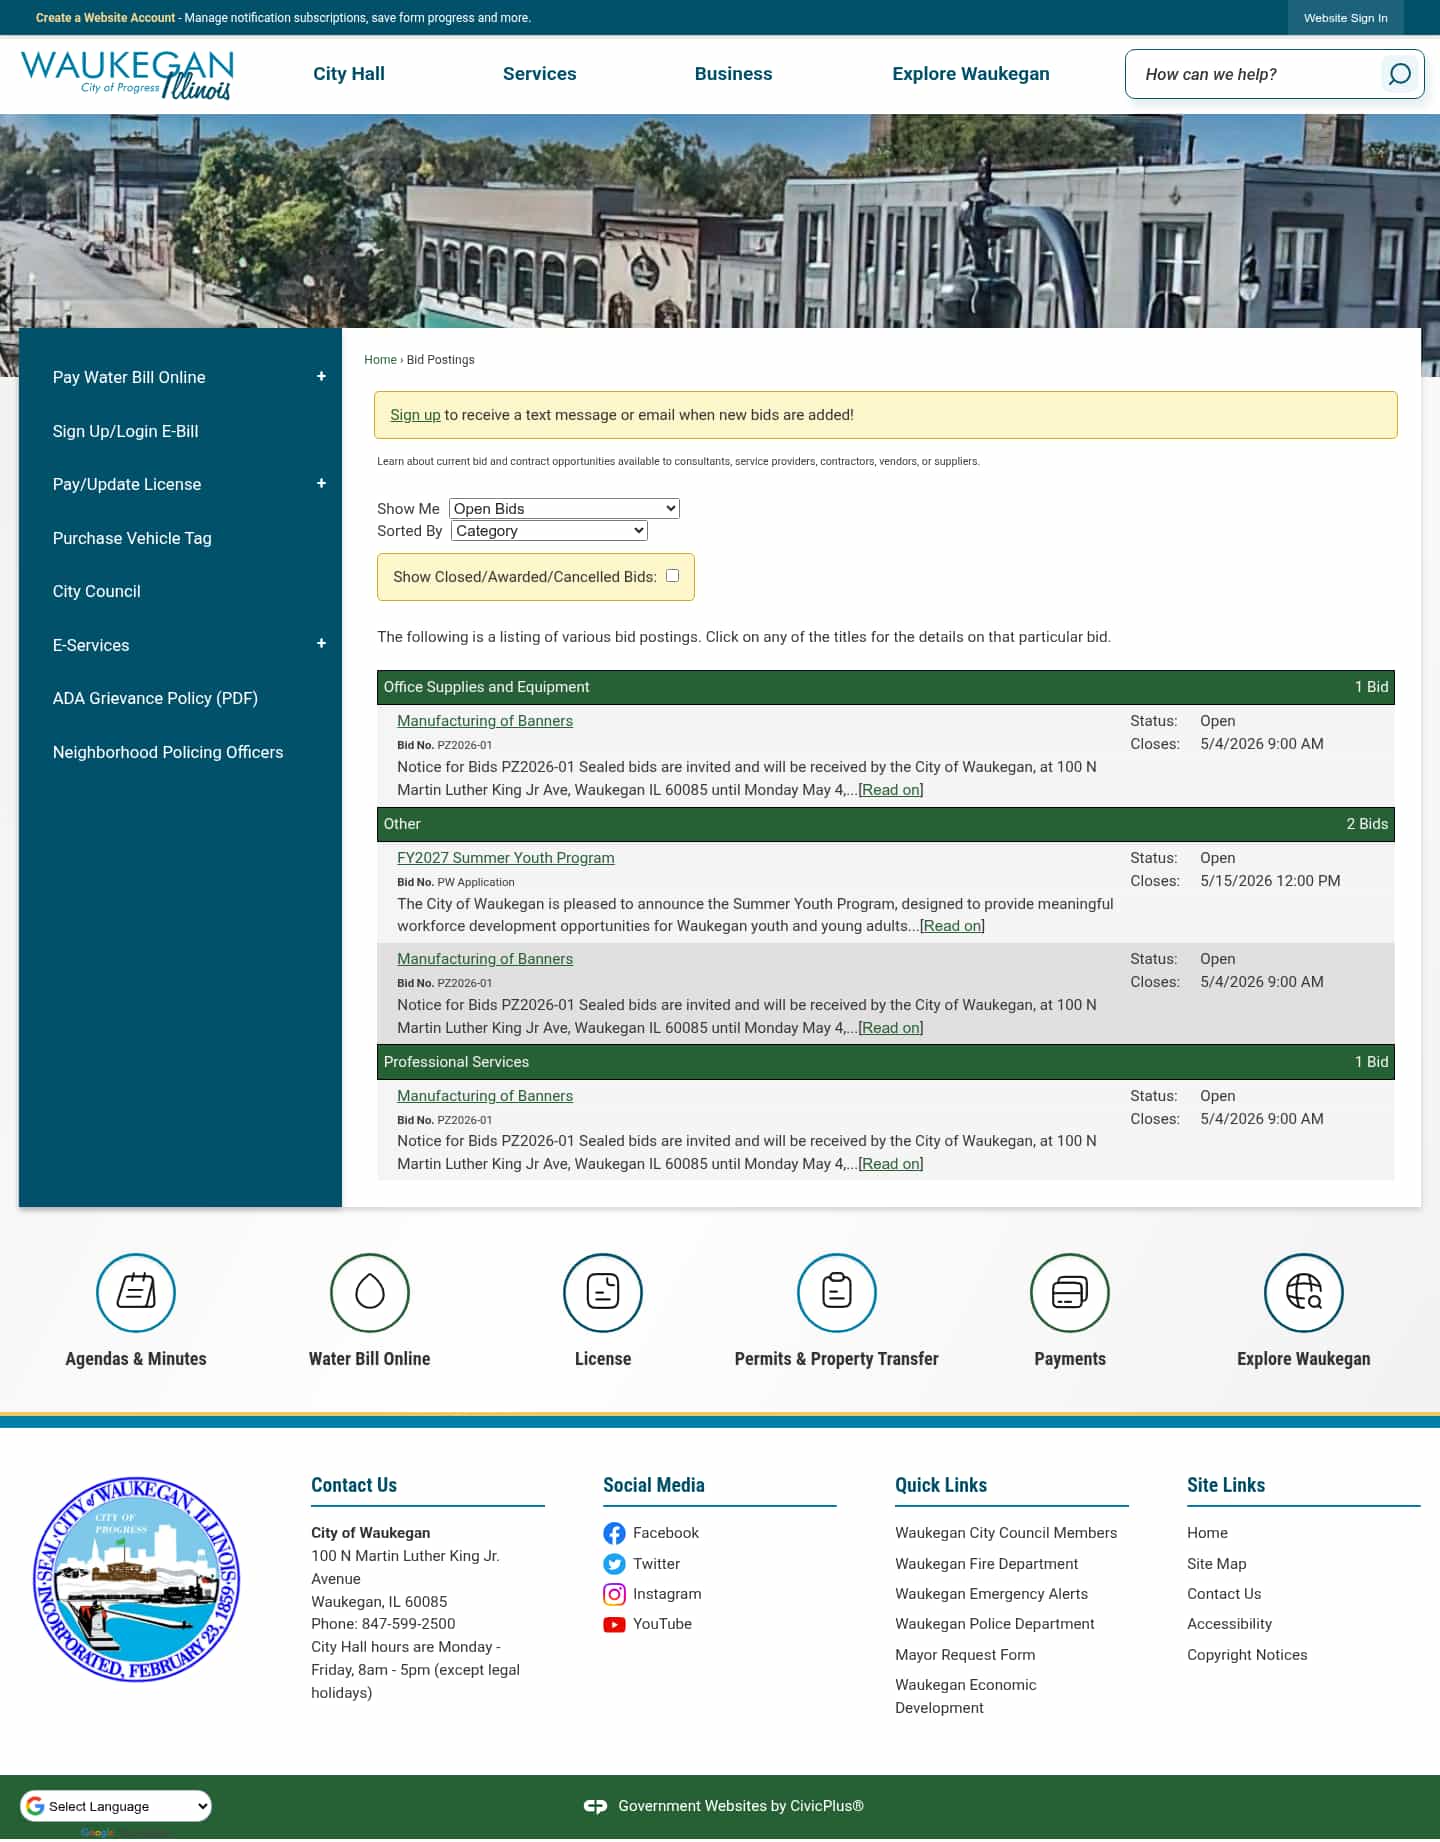The height and width of the screenshot is (1842, 1440).
Task: Click the Office Supplies and Equipment header
Action: click(886, 687)
